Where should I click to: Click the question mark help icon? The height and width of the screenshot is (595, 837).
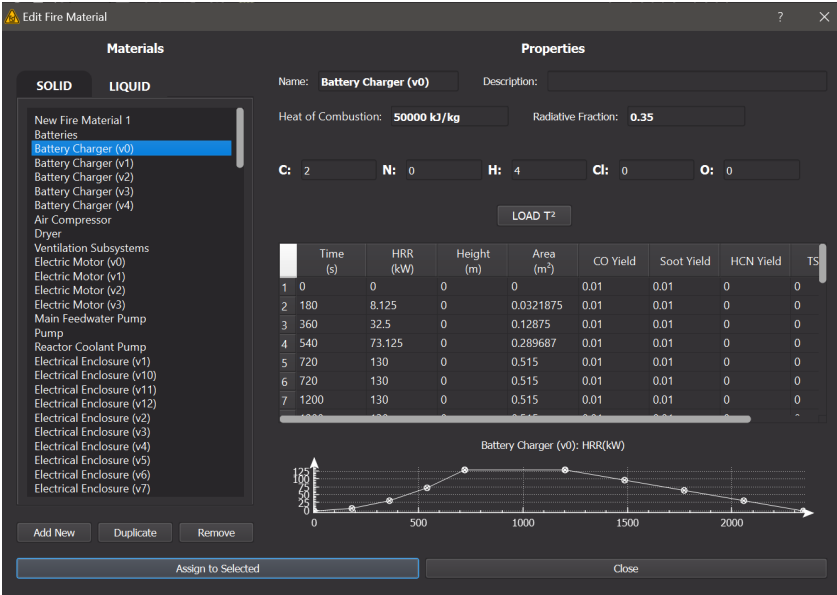[x=780, y=17]
